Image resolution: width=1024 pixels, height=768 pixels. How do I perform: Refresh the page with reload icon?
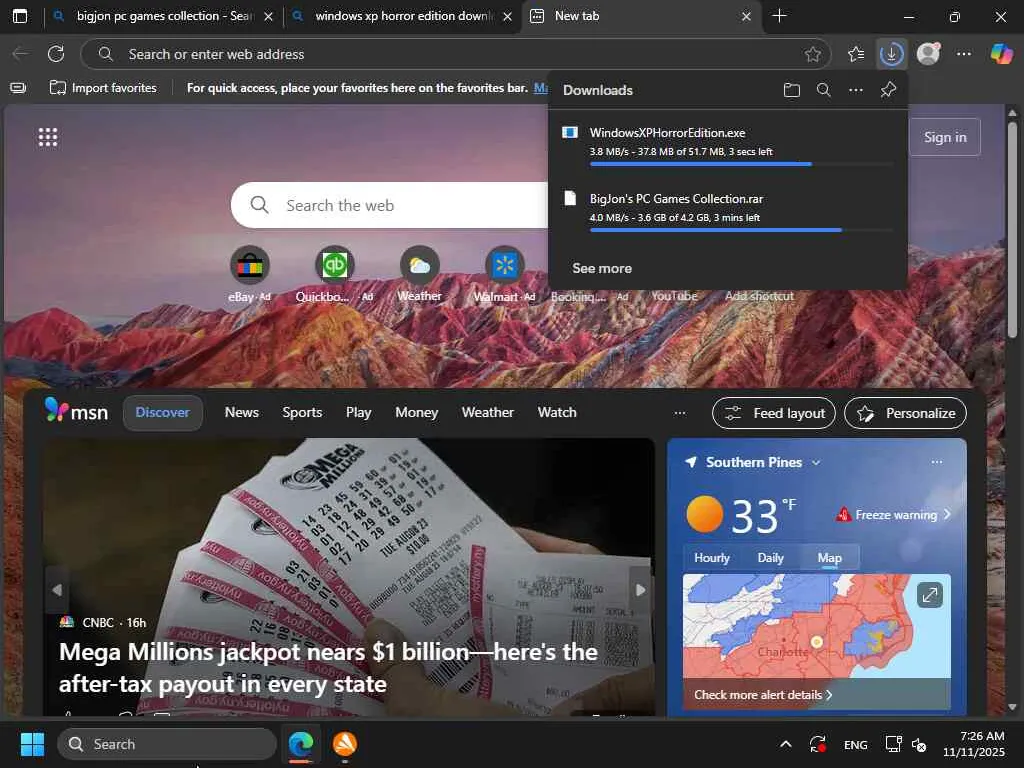tap(56, 54)
